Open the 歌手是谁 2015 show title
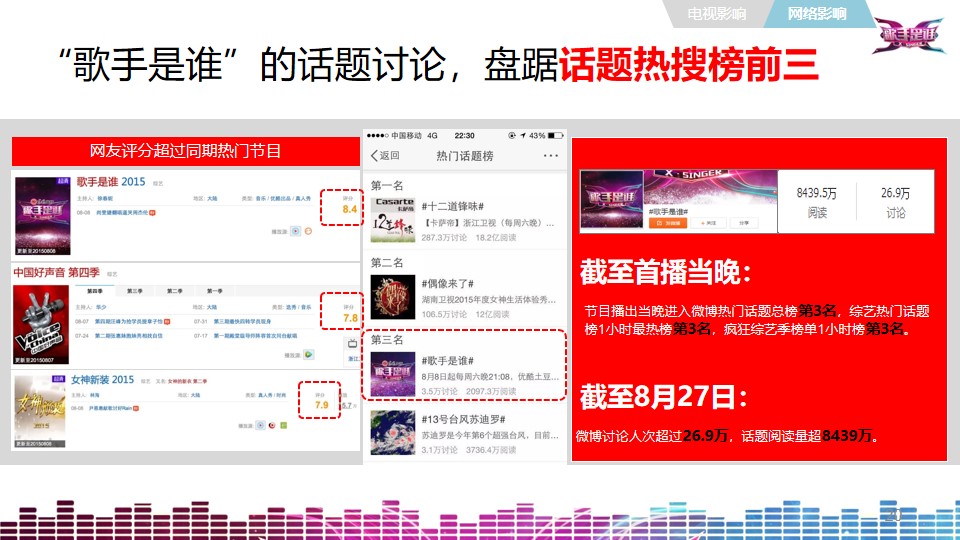The height and width of the screenshot is (540, 960). (111, 182)
